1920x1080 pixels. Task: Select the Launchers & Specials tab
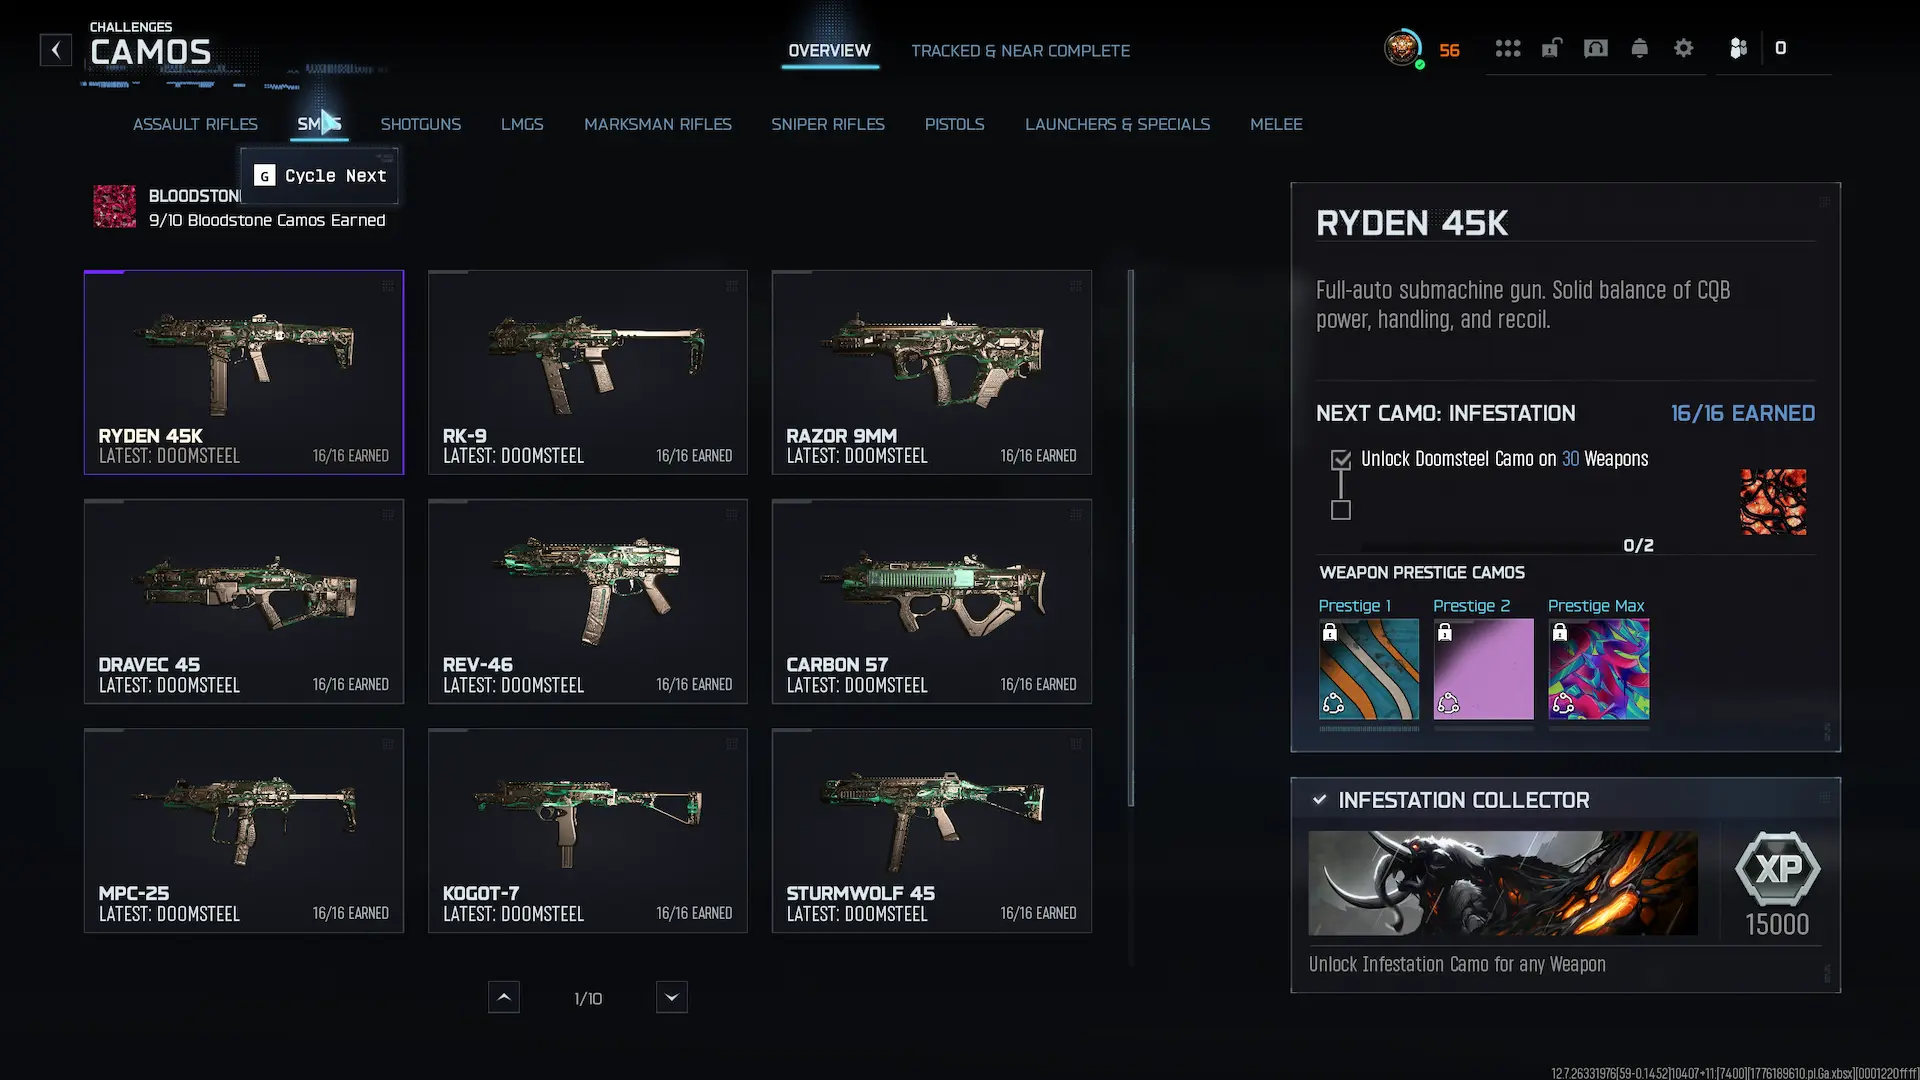click(x=1117, y=124)
